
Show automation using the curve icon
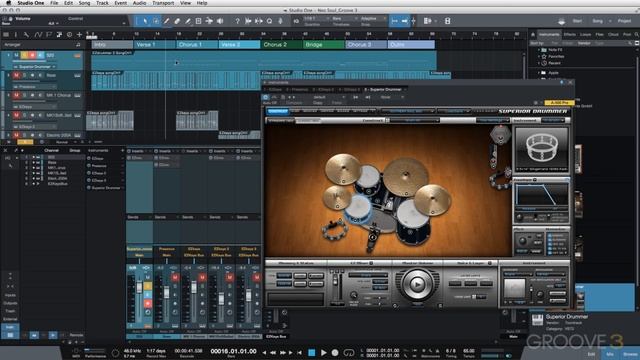pyautogui.click(x=38, y=35)
